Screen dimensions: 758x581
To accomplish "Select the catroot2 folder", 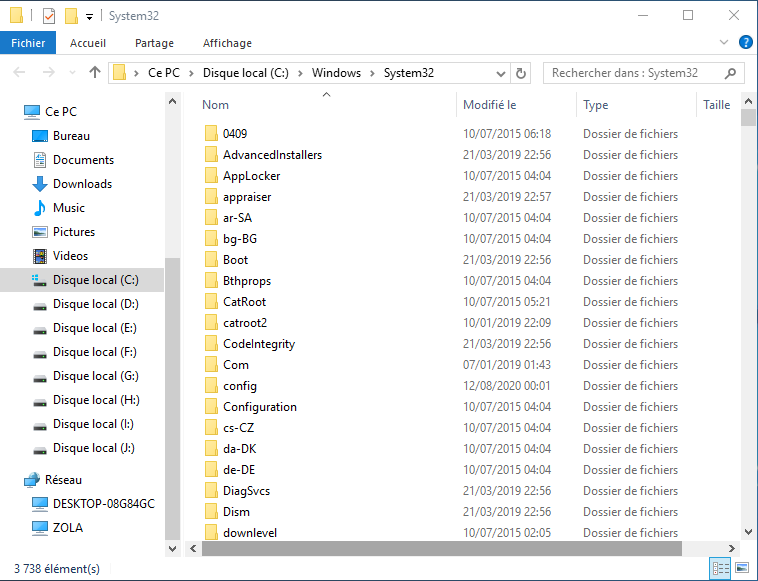I will tap(245, 323).
